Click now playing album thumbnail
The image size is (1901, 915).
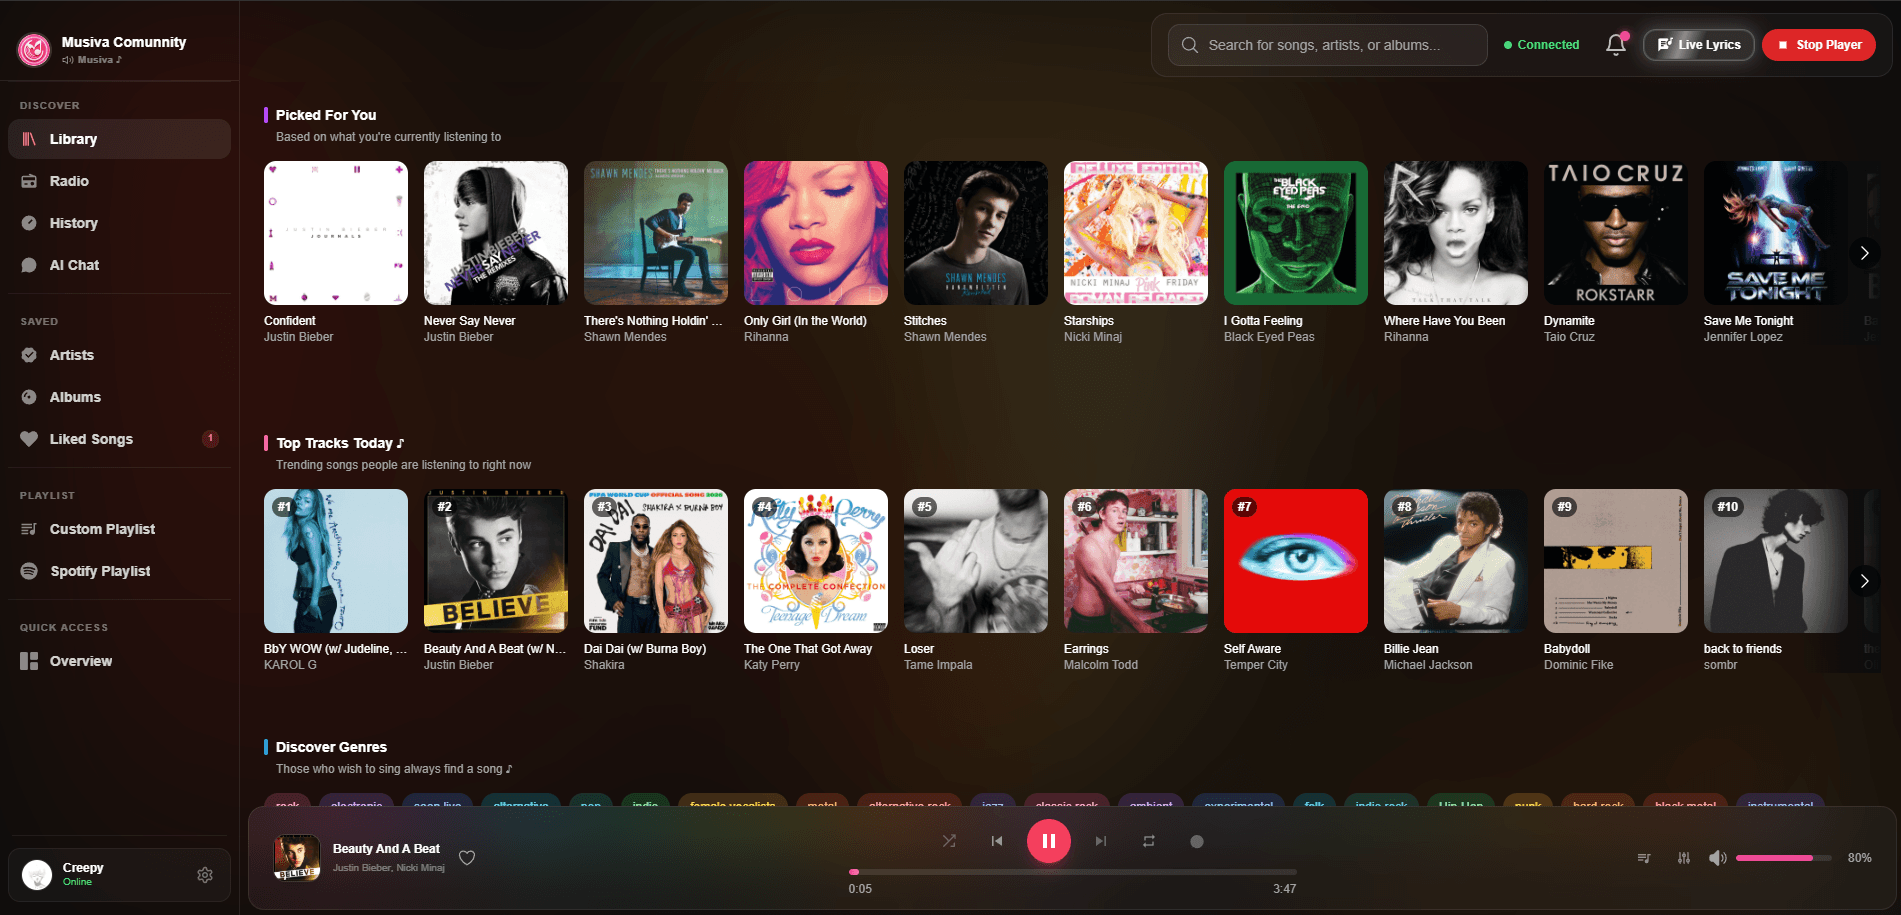[297, 858]
